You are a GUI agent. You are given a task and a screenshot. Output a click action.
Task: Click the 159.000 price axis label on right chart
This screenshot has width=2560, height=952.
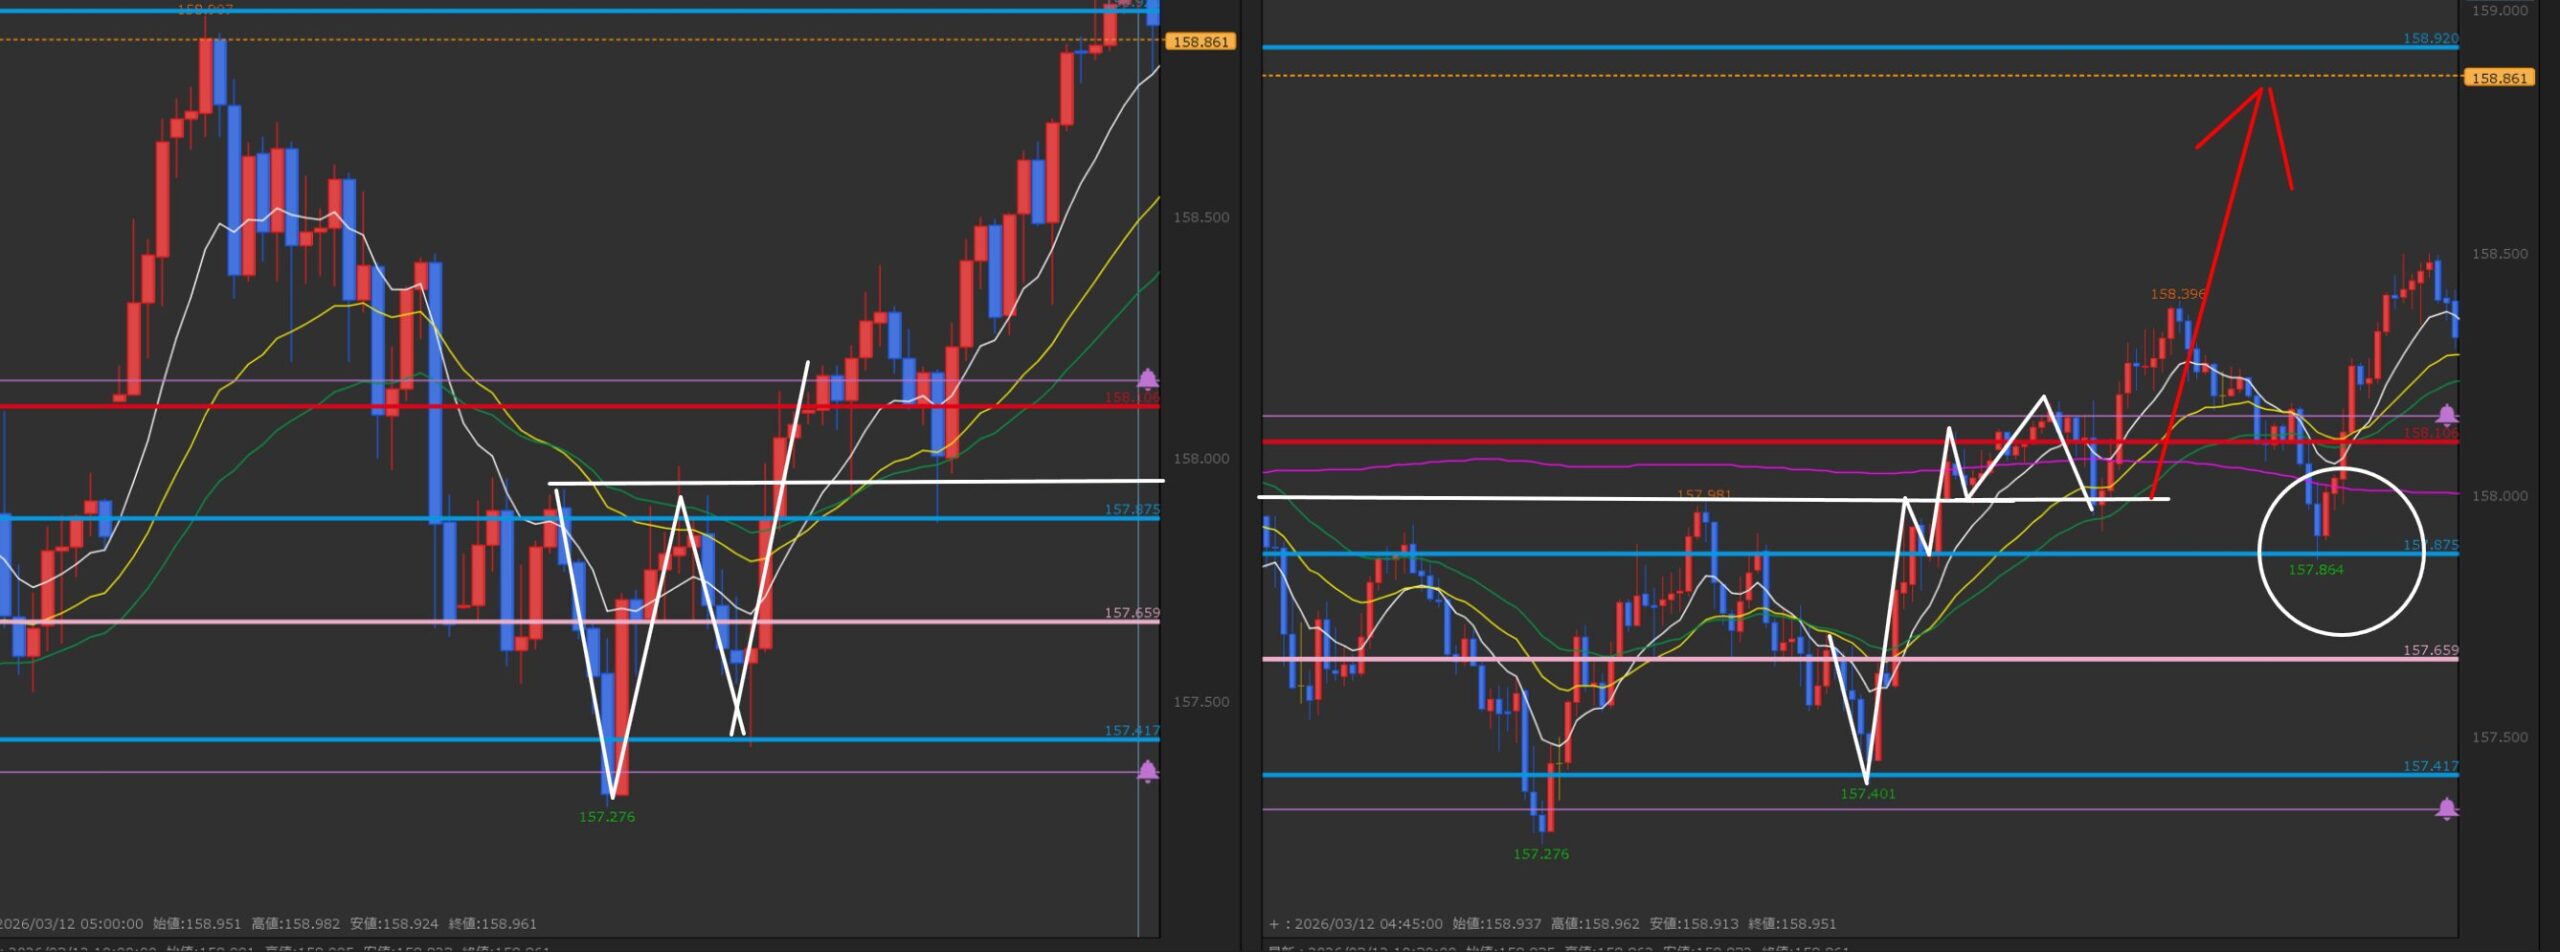[x=2499, y=11]
